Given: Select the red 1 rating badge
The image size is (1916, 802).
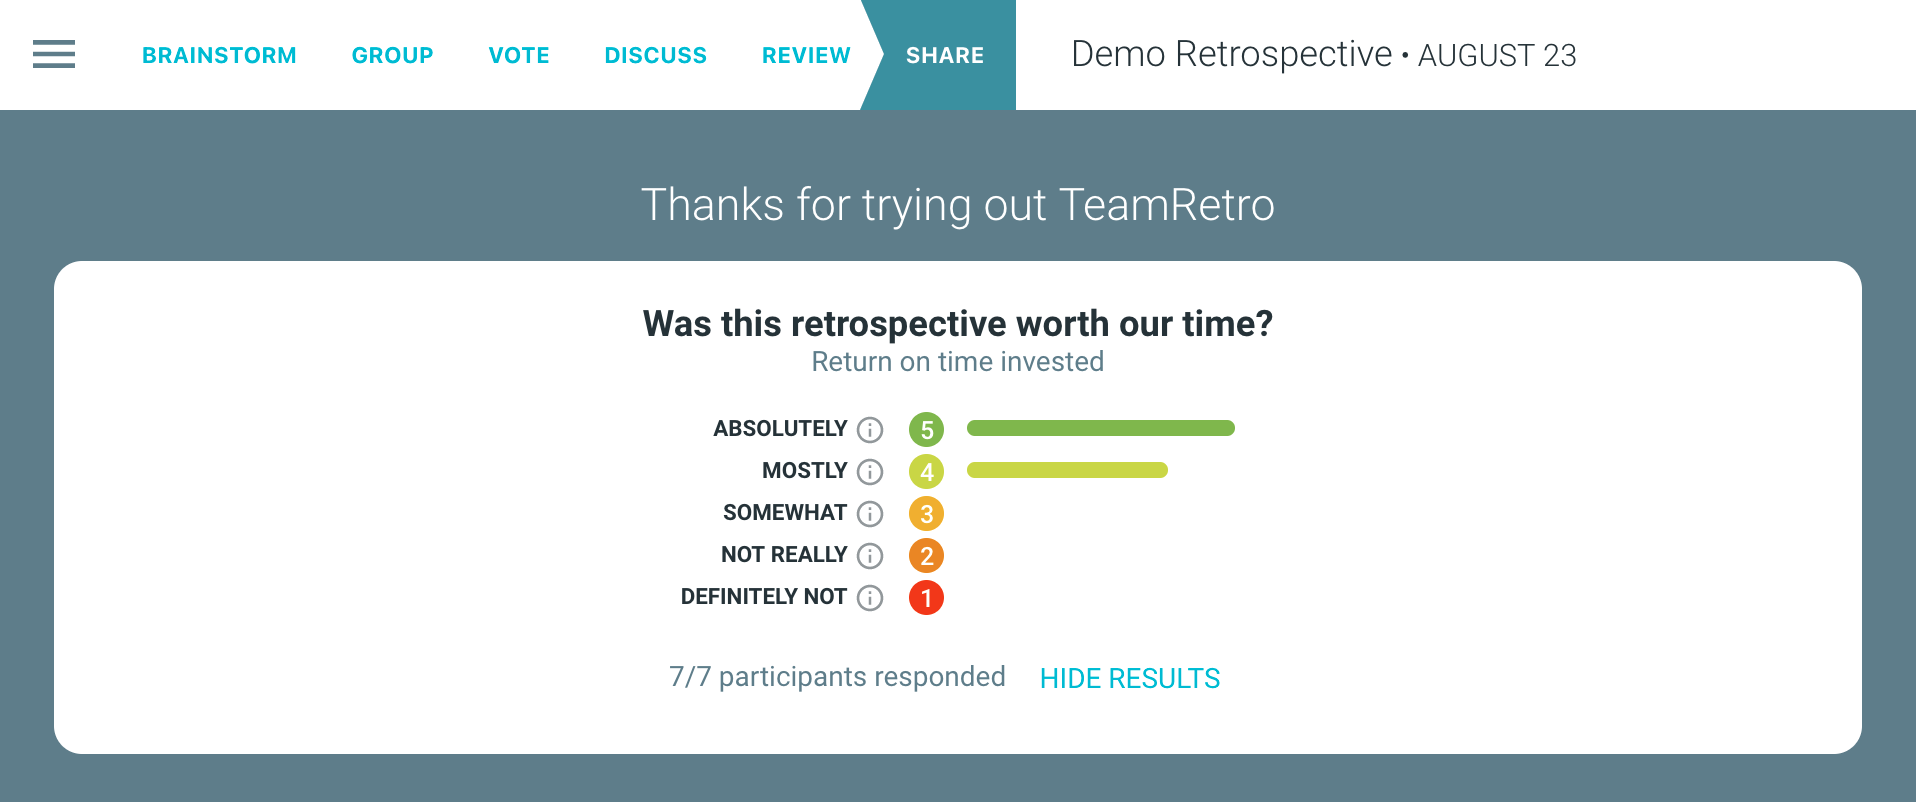Looking at the screenshot, I should click(x=925, y=597).
